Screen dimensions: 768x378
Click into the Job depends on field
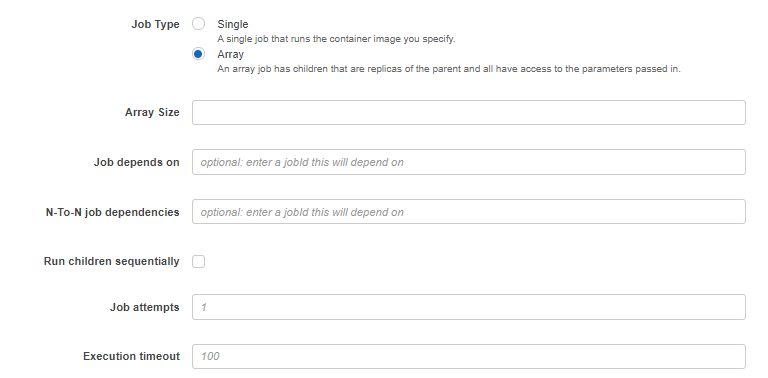(469, 162)
